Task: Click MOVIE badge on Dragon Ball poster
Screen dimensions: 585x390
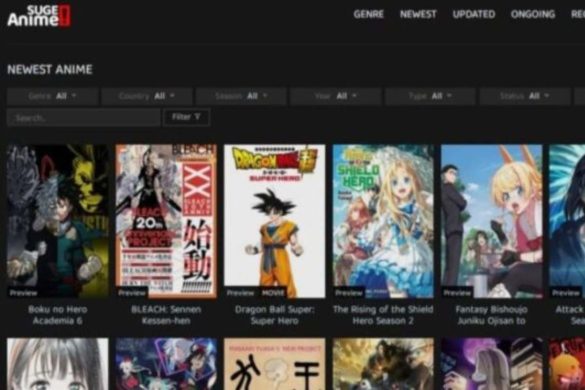Action: coord(273,293)
